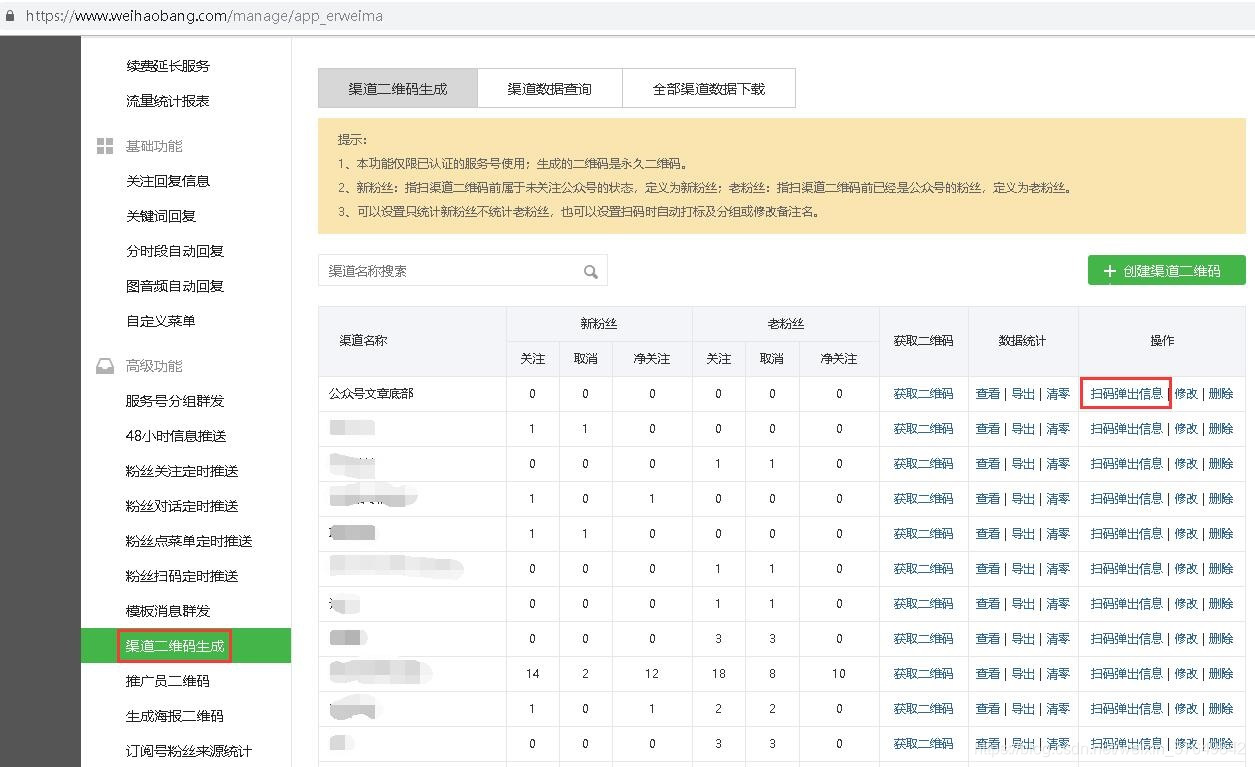Image resolution: width=1255 pixels, height=767 pixels.
Task: Open 关注回复信息 menu item
Action: pyautogui.click(x=168, y=181)
